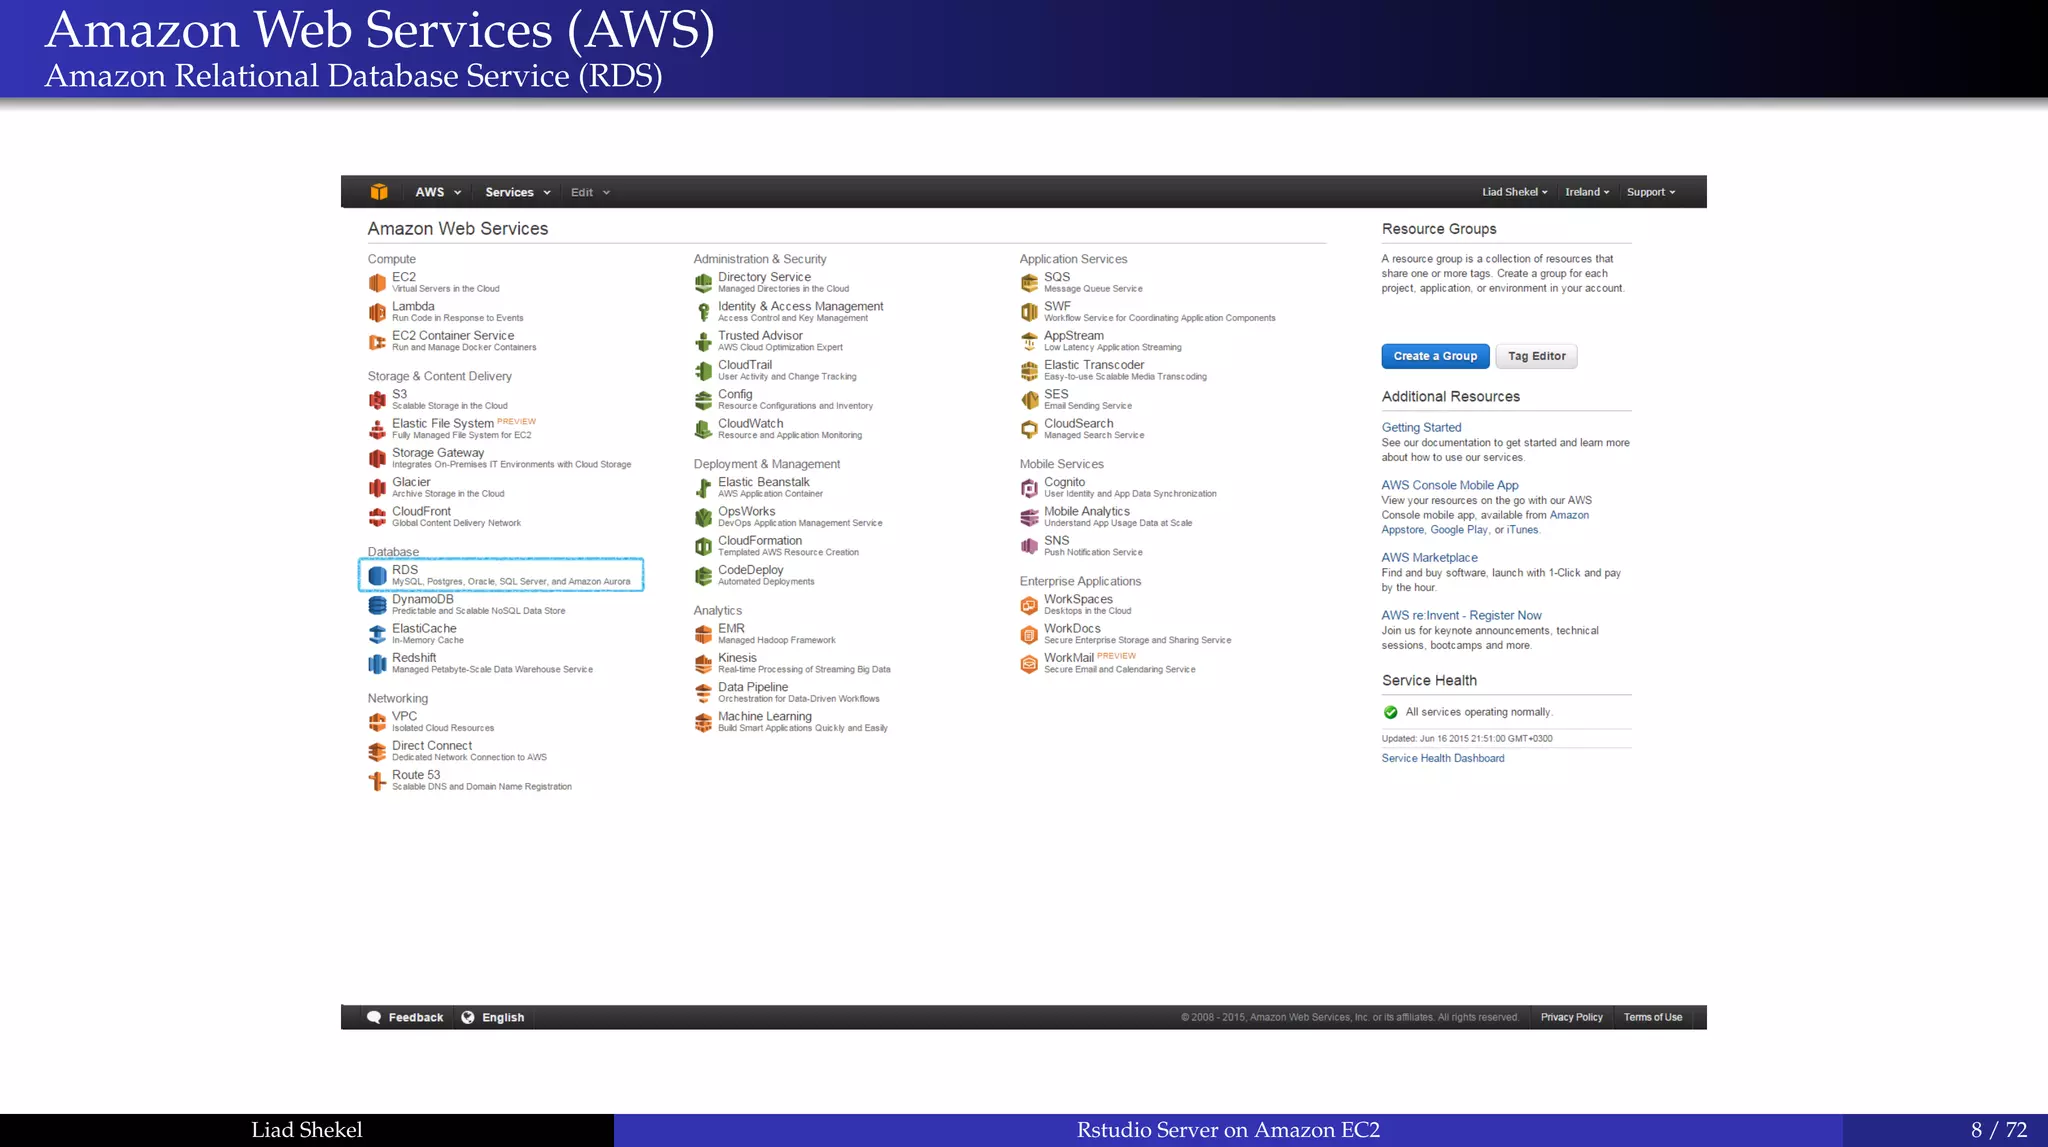Open the Mobile Analytics service
The image size is (2048, 1147).
click(1107, 517)
